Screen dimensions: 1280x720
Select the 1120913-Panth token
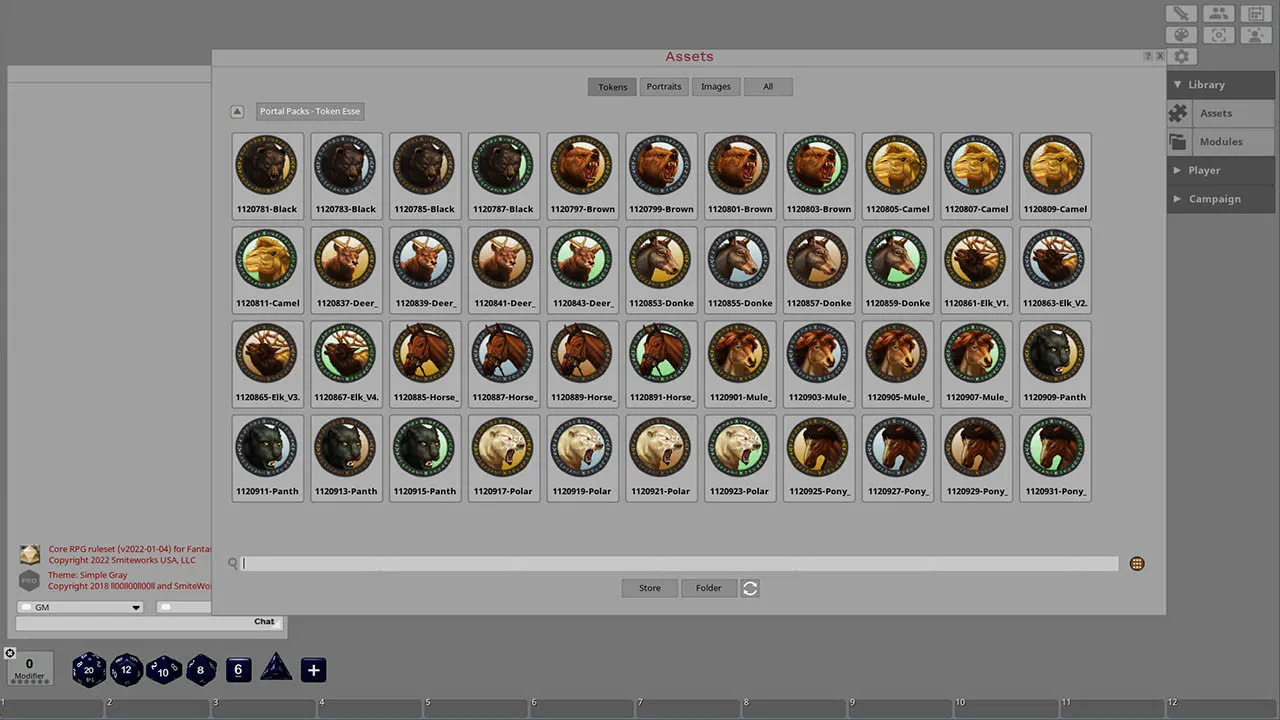pos(346,457)
